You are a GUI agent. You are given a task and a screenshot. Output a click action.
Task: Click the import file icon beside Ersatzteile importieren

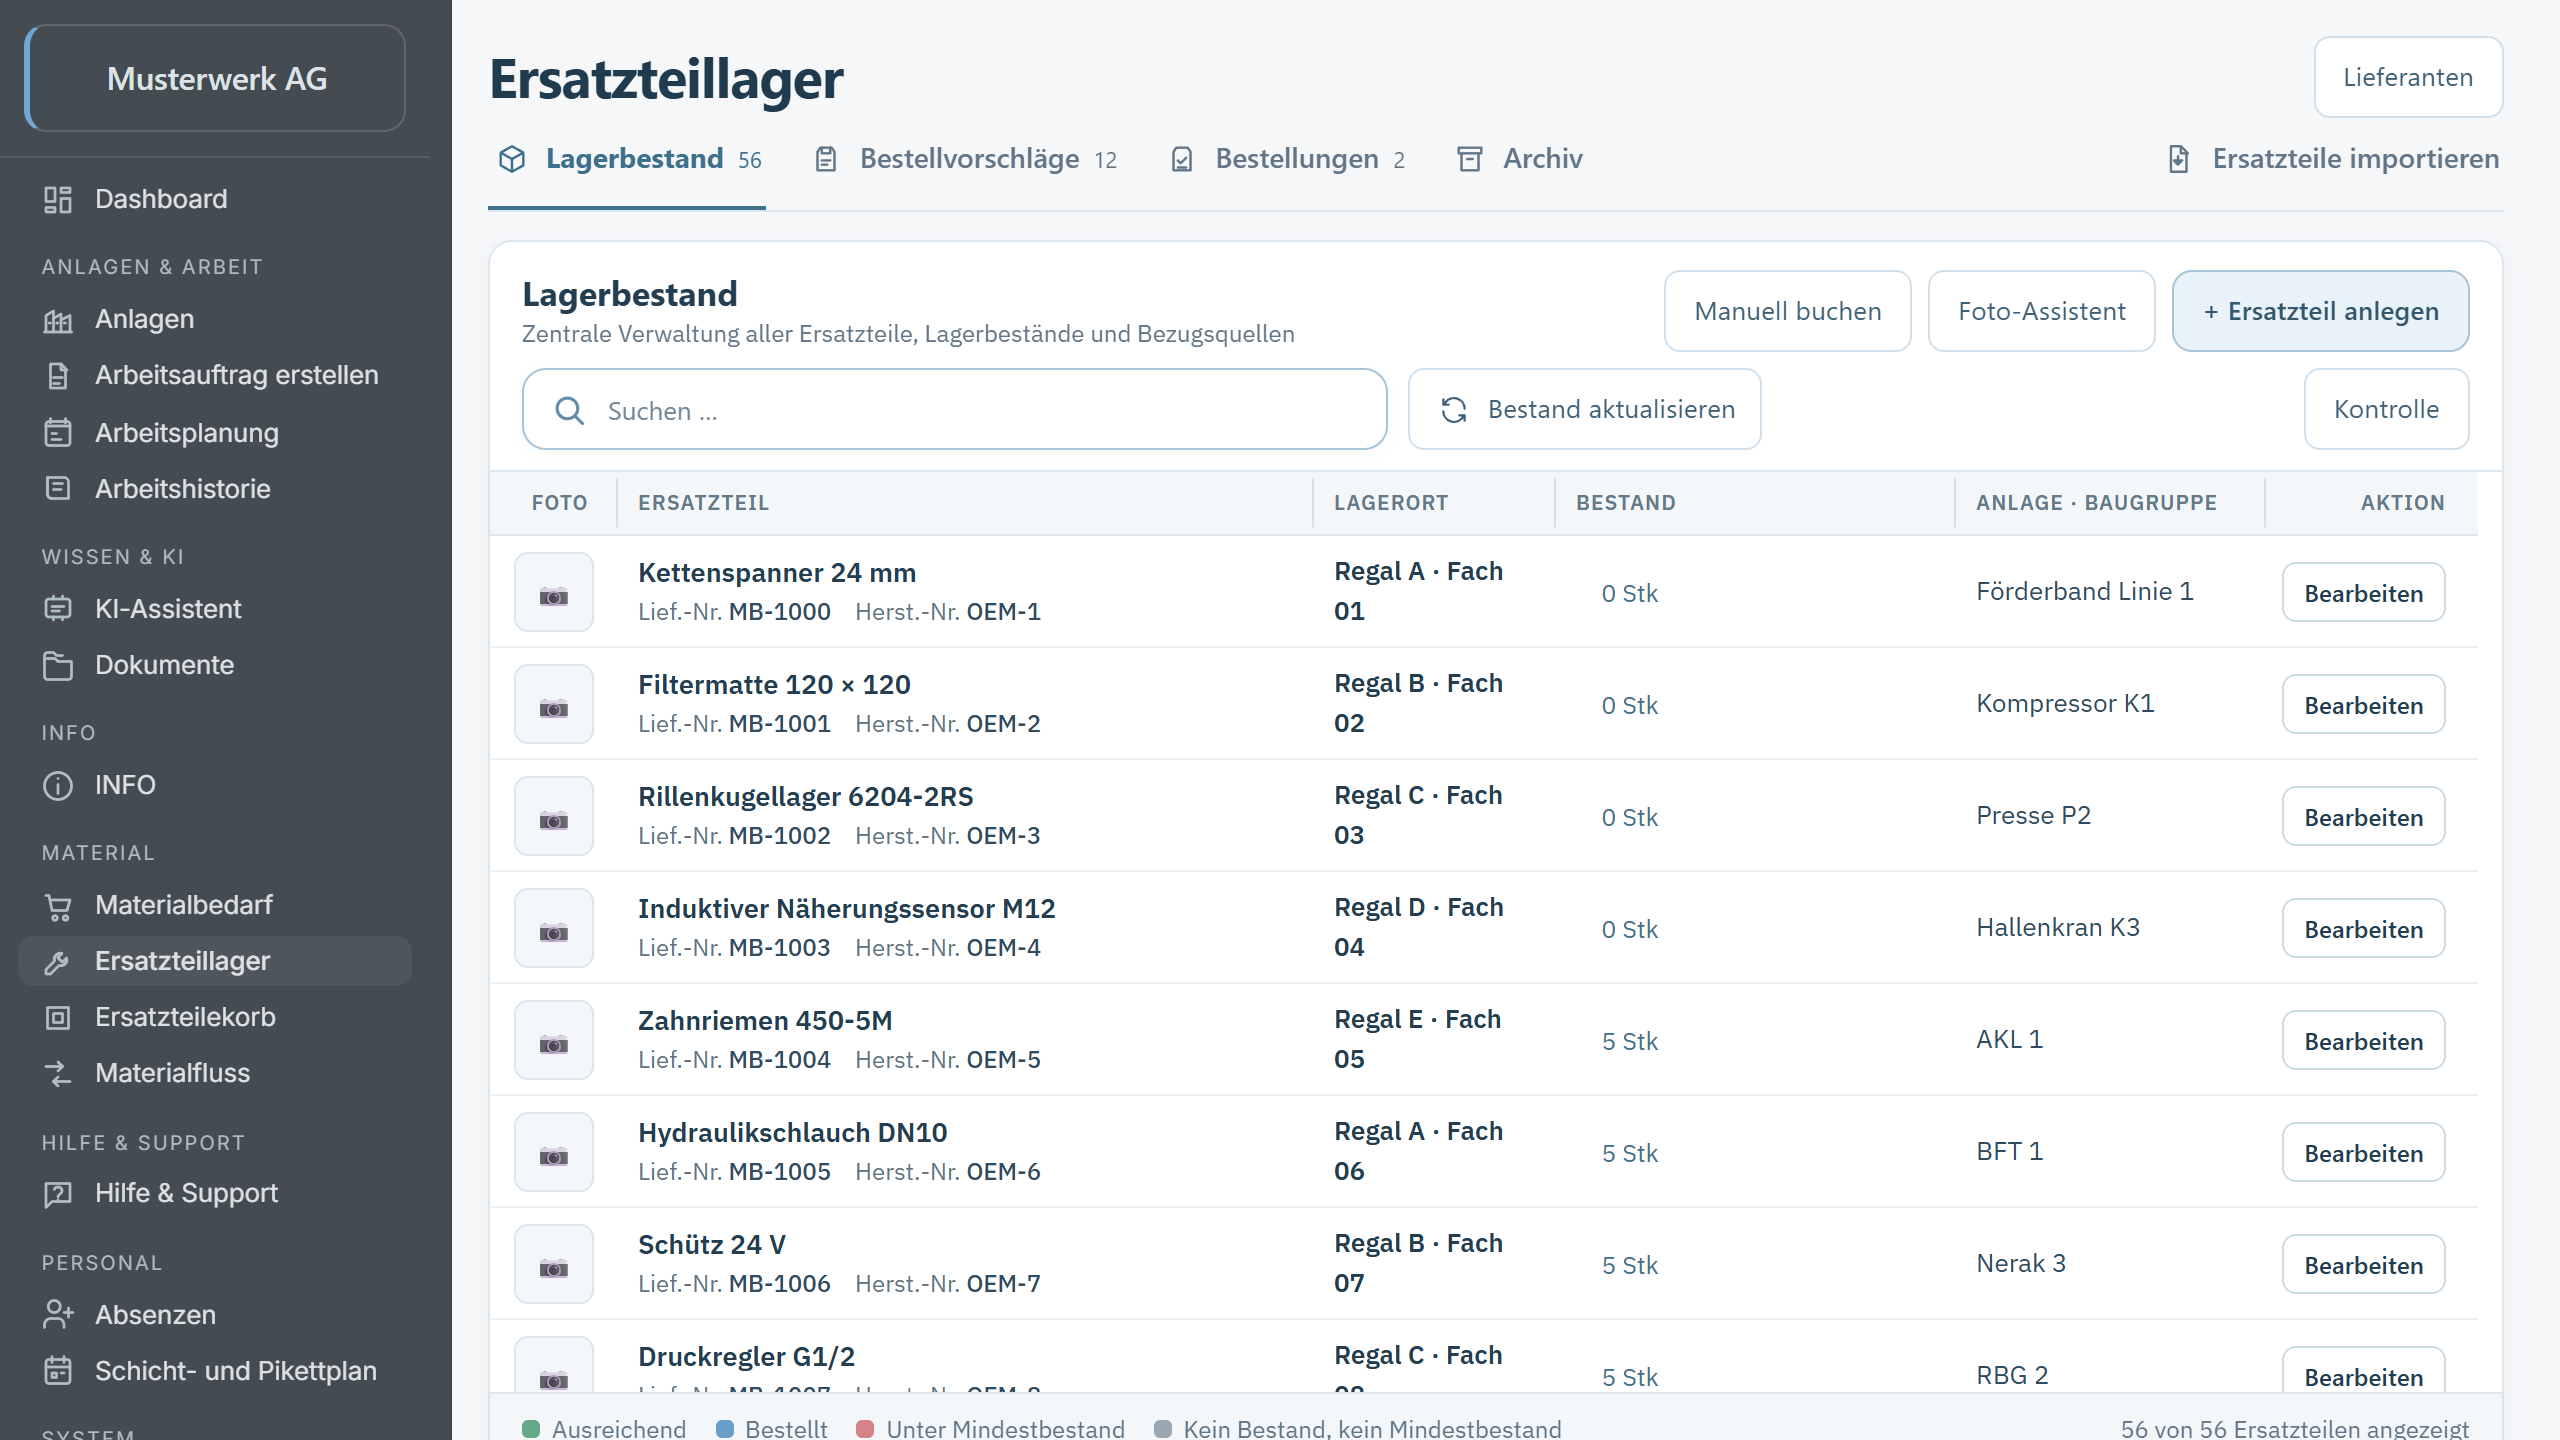click(2179, 159)
